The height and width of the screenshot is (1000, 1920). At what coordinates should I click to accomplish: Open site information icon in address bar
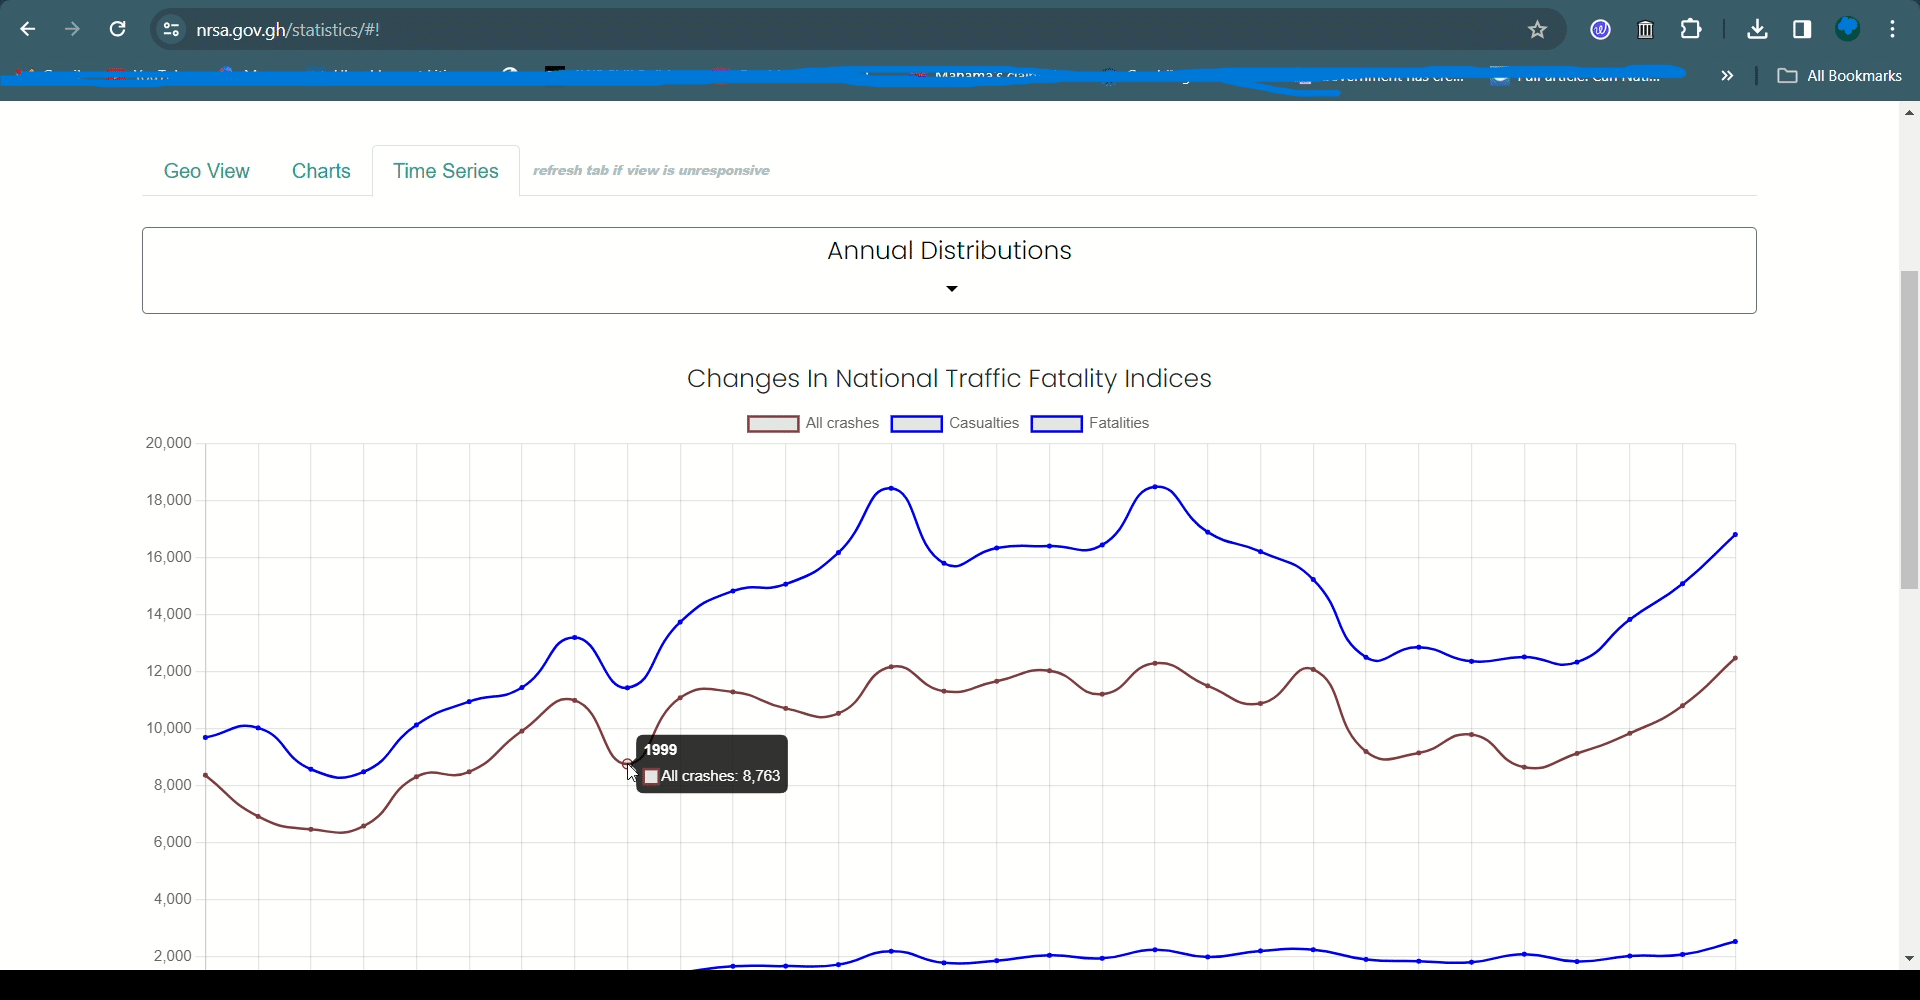pyautogui.click(x=171, y=30)
